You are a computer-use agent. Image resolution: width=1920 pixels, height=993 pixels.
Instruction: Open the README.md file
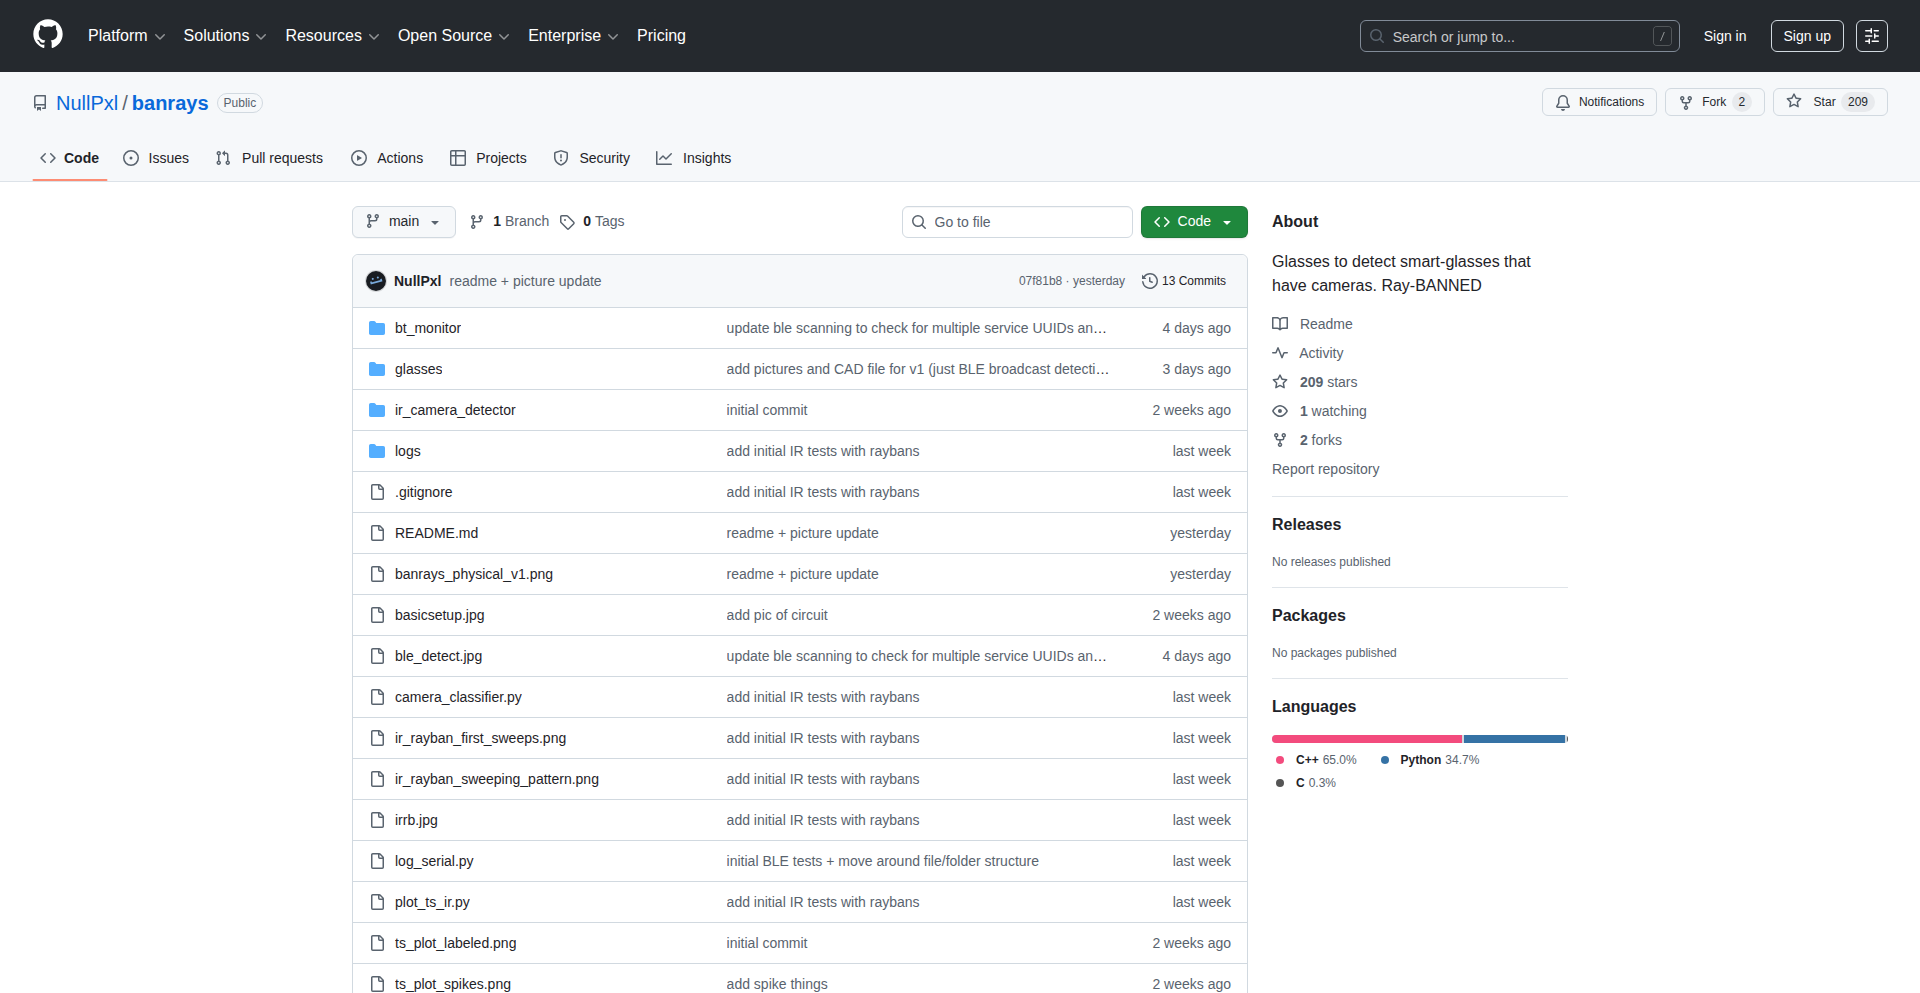click(436, 533)
